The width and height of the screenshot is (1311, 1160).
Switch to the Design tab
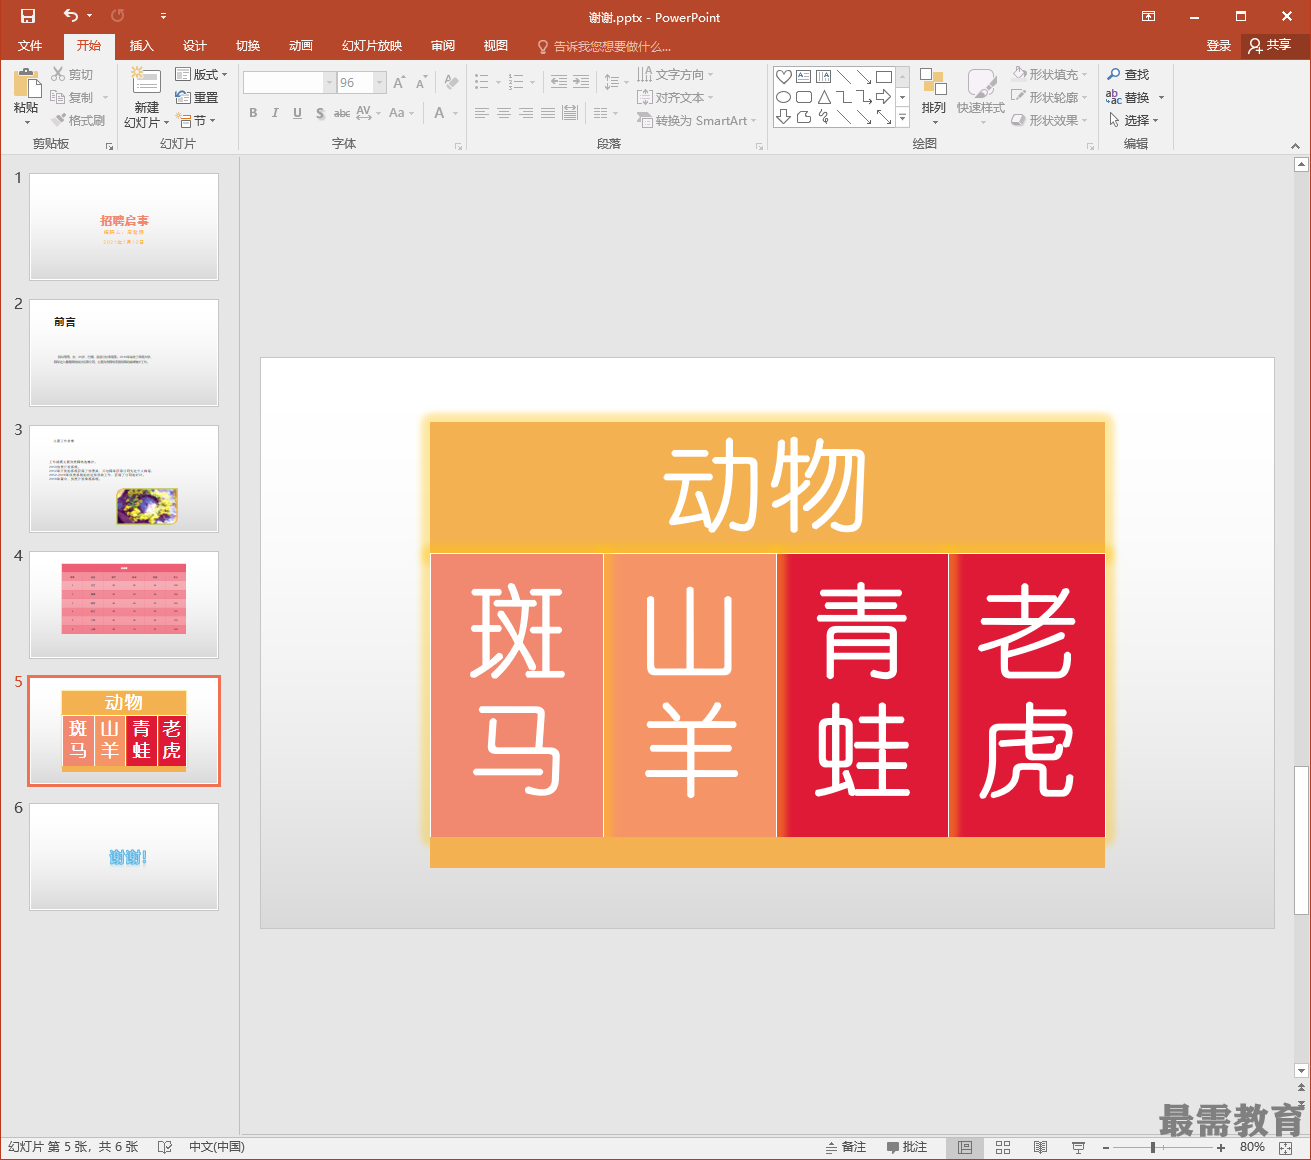click(x=195, y=46)
